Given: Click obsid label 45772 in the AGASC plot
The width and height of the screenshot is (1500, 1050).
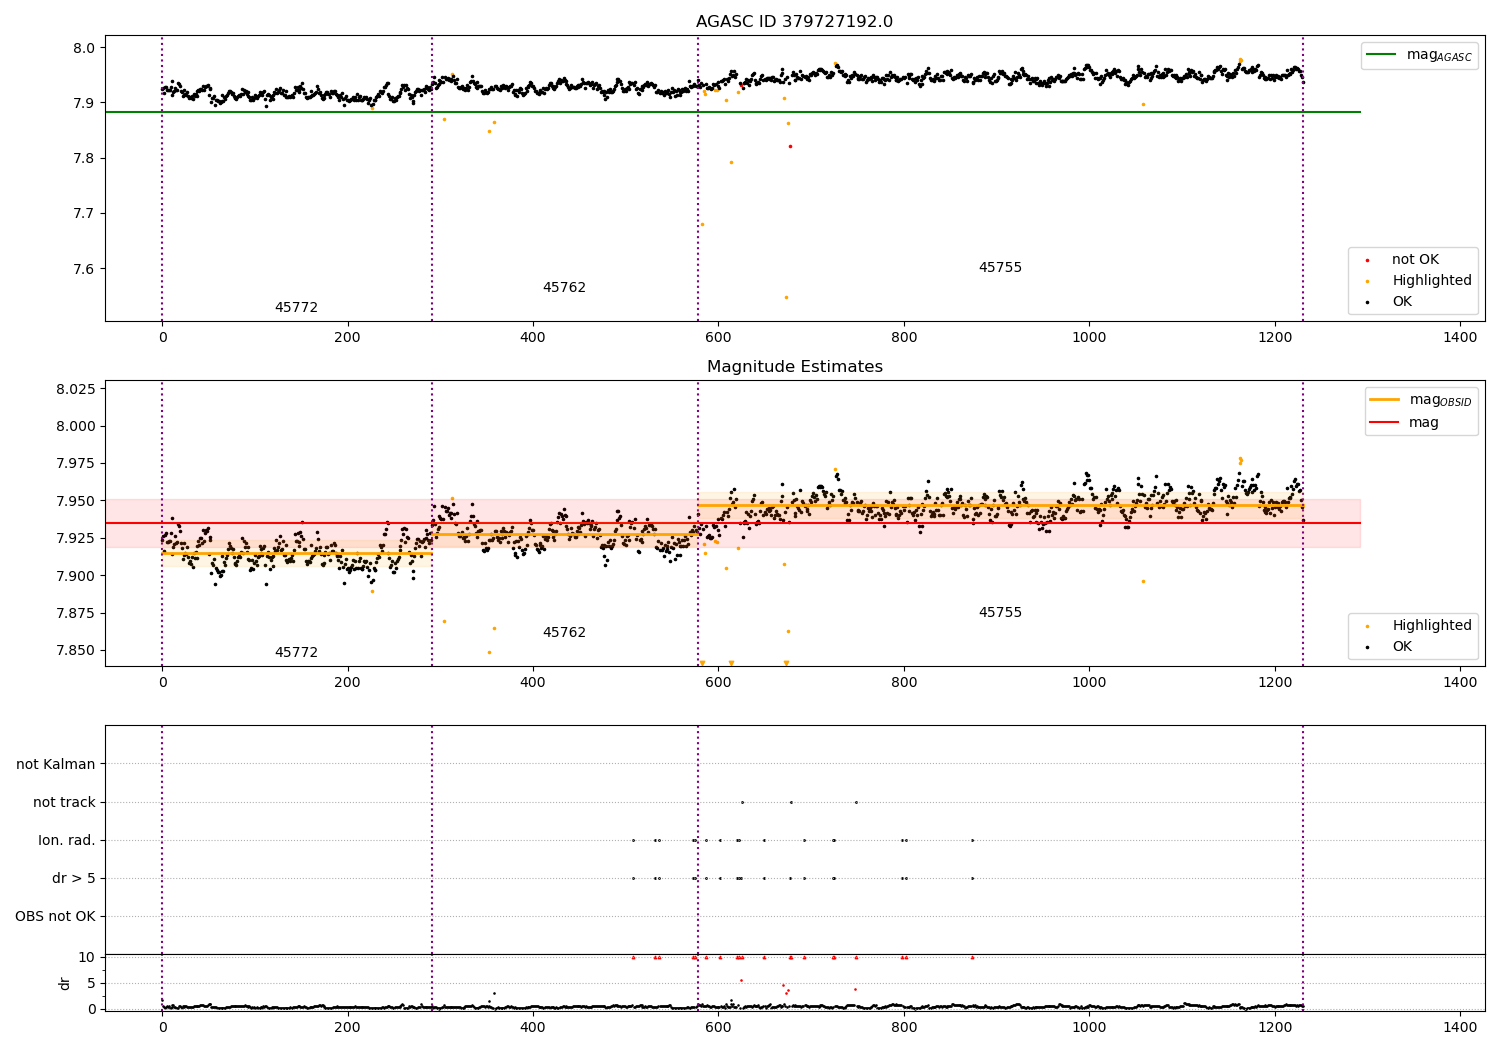Looking at the screenshot, I should (x=296, y=308).
